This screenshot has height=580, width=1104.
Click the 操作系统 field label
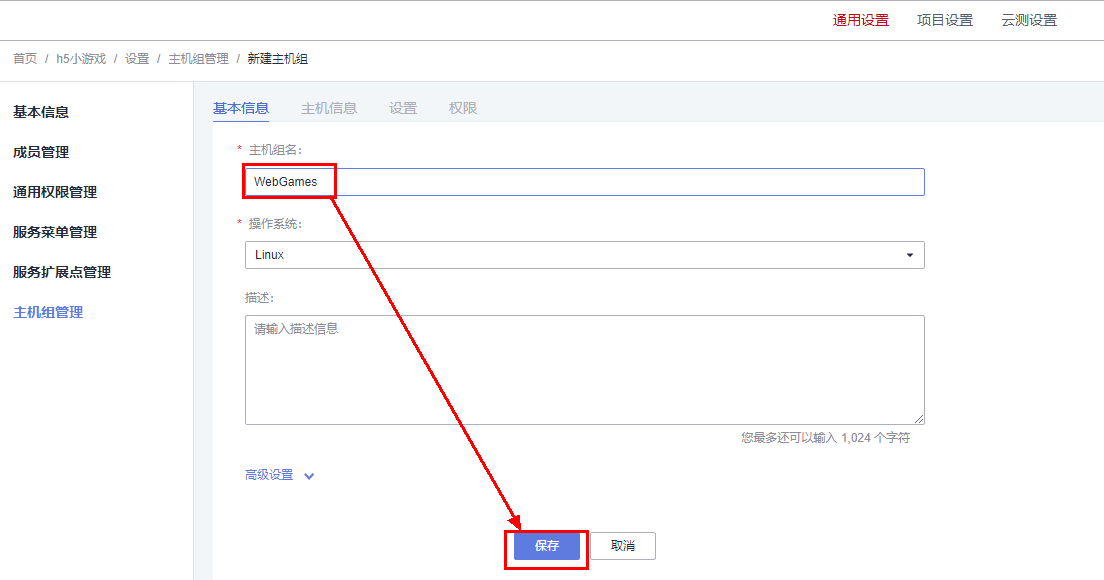coord(275,224)
